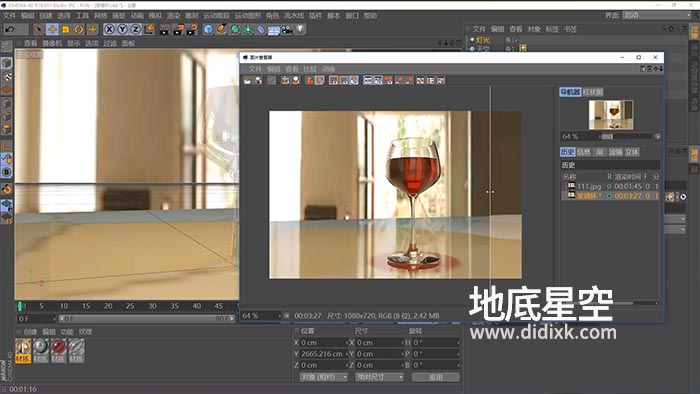Render to Picture Viewer icon
This screenshot has height=394, width=700.
click(178, 29)
